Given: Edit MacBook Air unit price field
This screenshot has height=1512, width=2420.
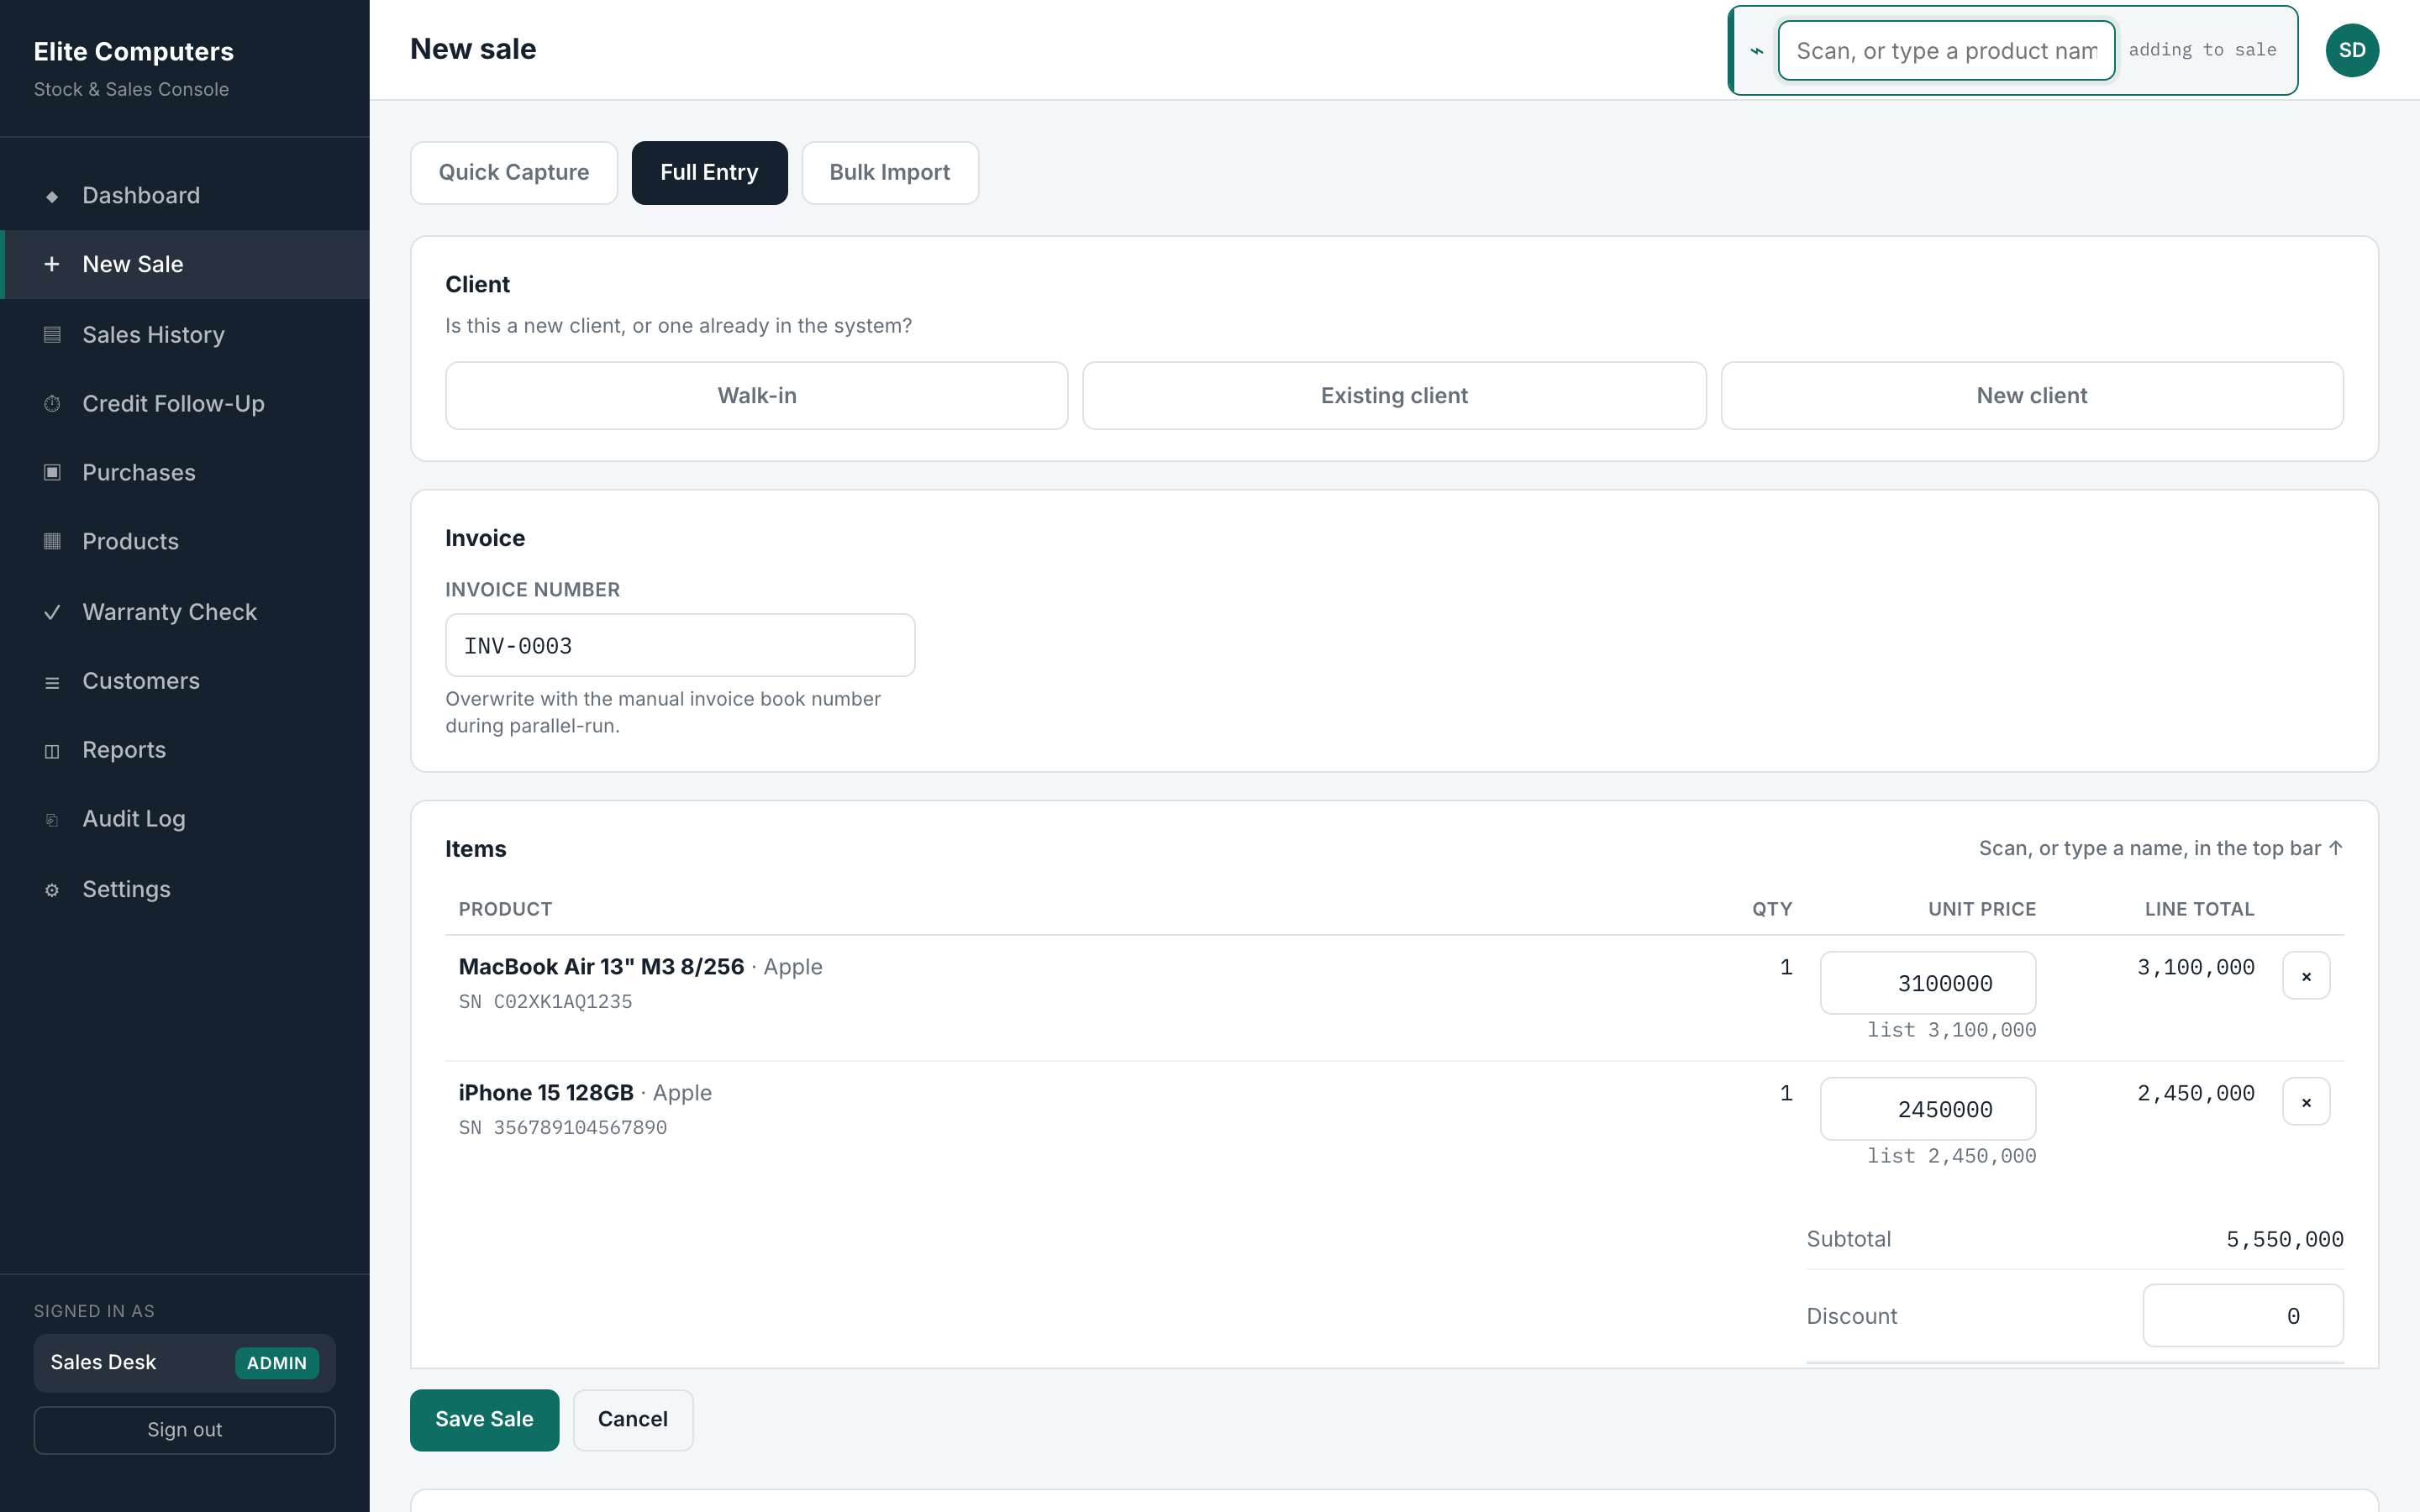Looking at the screenshot, I should 1928,983.
